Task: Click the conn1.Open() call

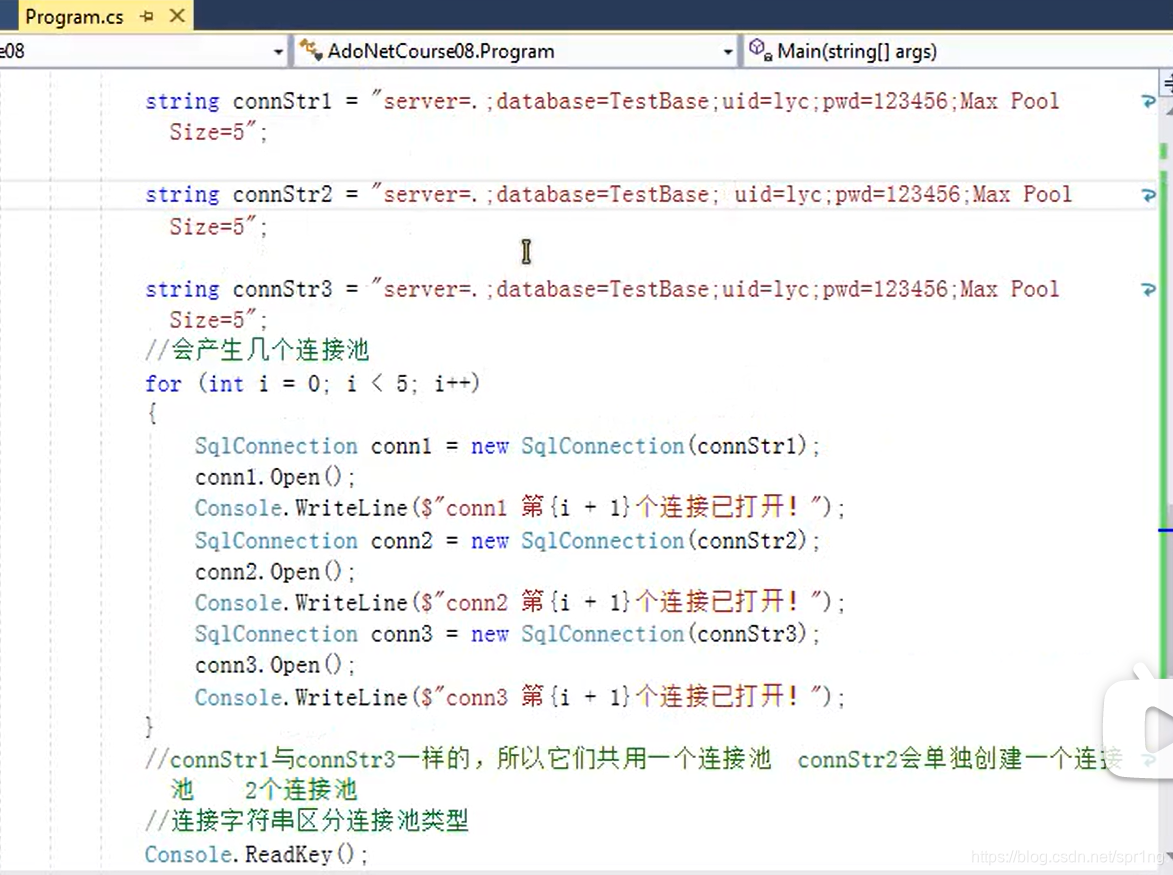Action: pyautogui.click(x=275, y=477)
